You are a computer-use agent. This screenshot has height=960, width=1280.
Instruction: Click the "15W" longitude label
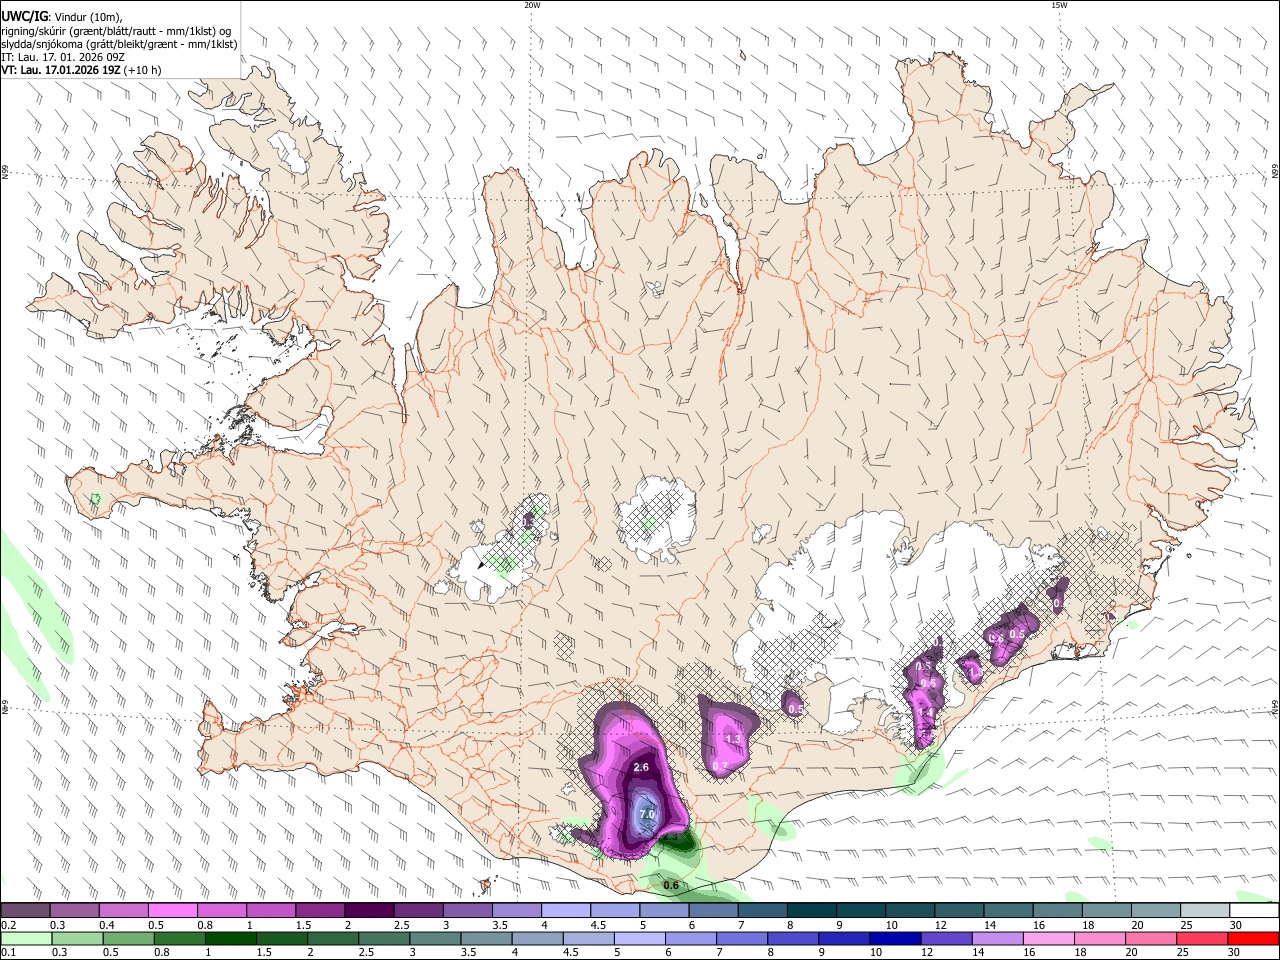pyautogui.click(x=1058, y=5)
